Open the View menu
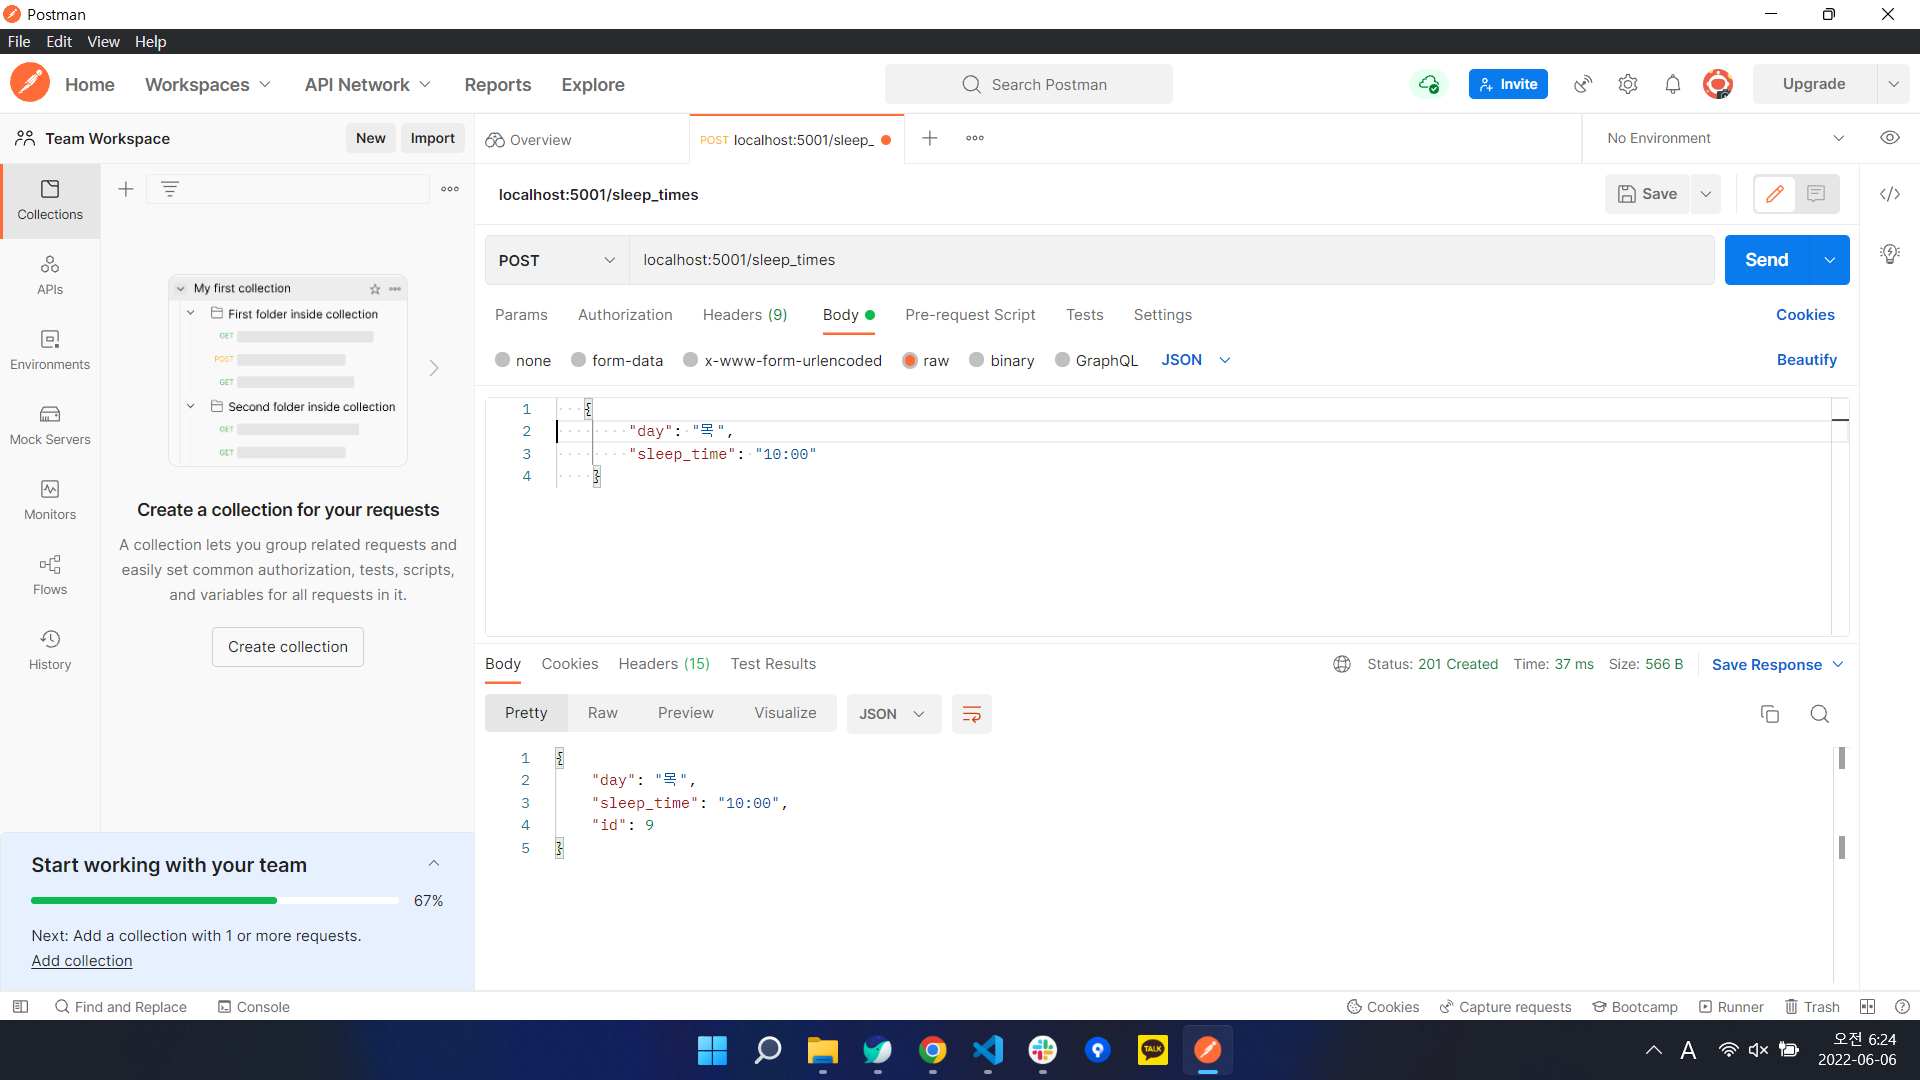This screenshot has width=1920, height=1080. coord(103,41)
